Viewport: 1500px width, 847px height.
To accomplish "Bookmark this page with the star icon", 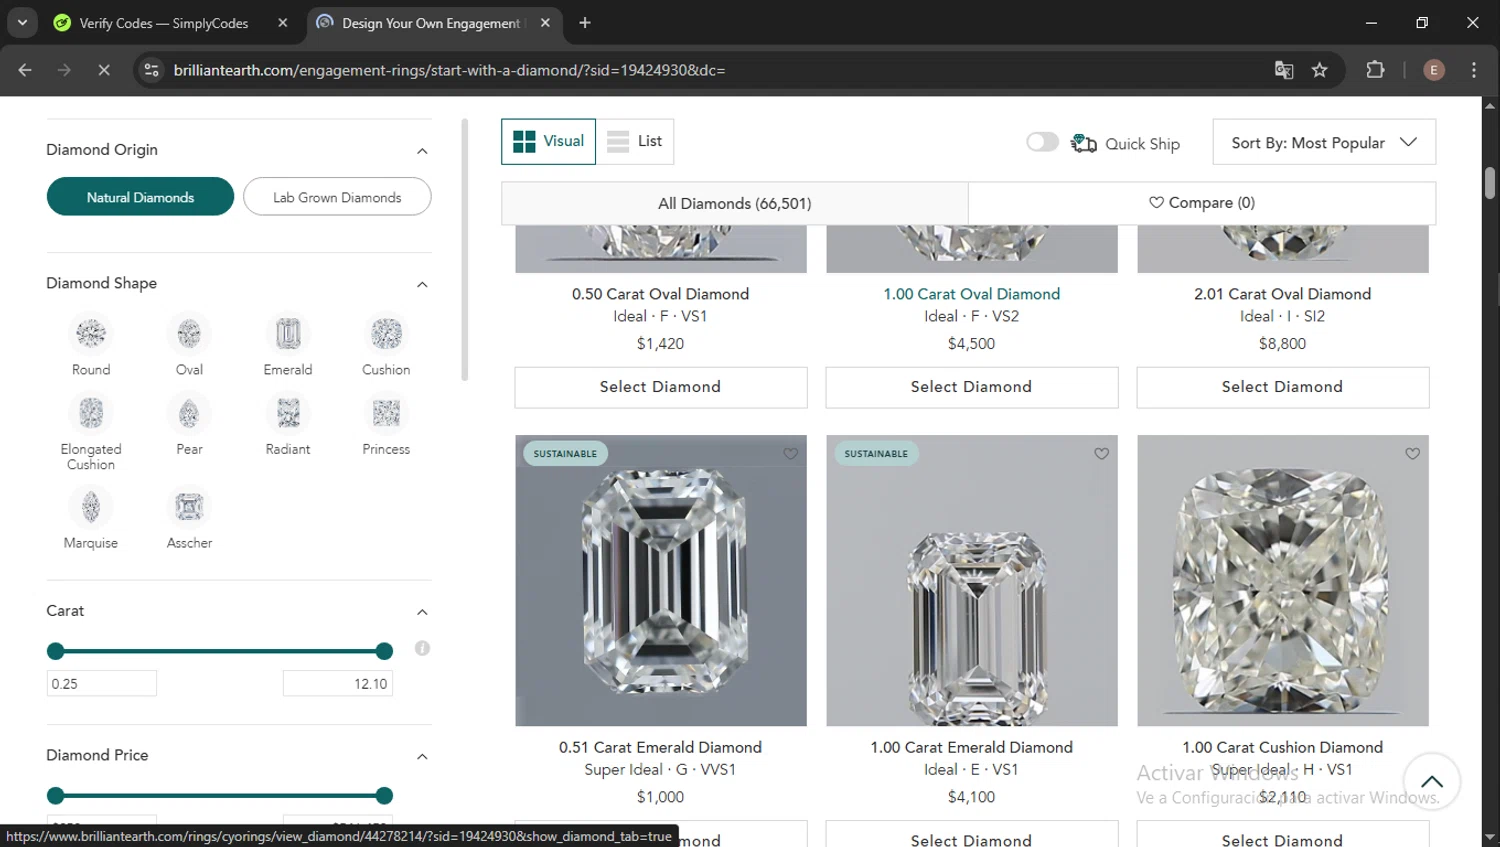I will pyautogui.click(x=1320, y=70).
